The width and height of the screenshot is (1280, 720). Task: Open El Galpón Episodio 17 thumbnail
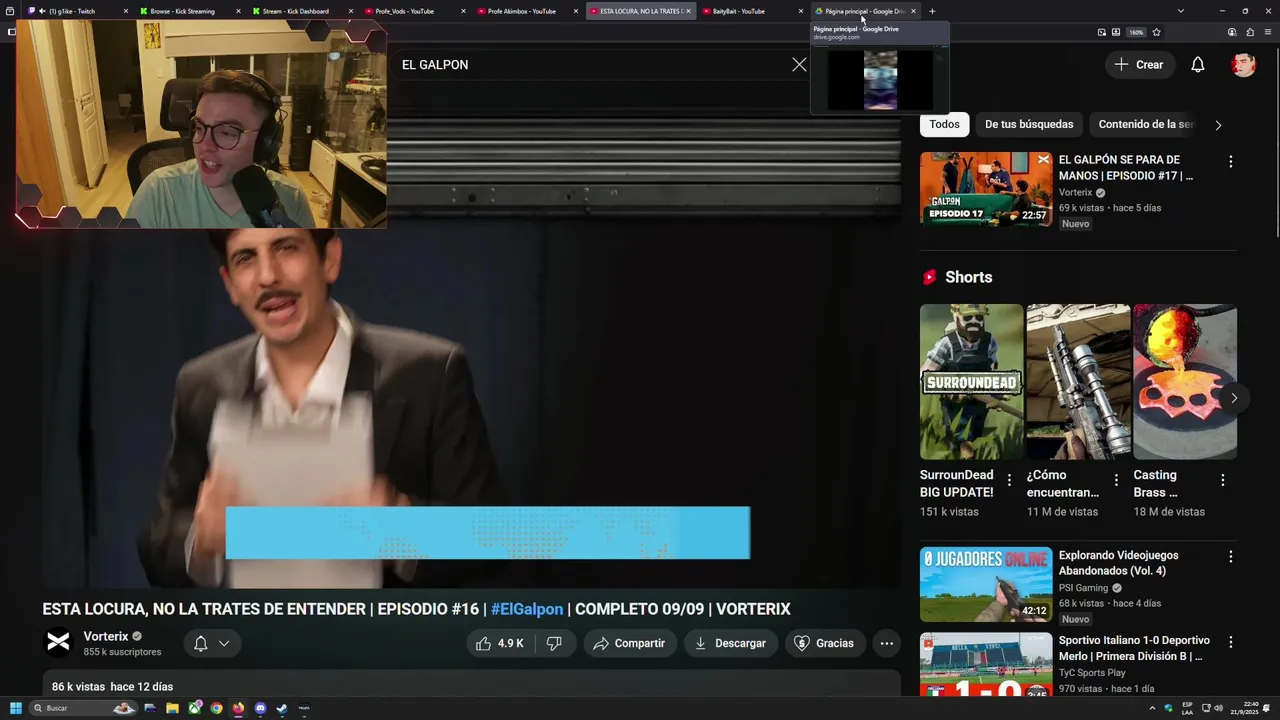click(986, 189)
